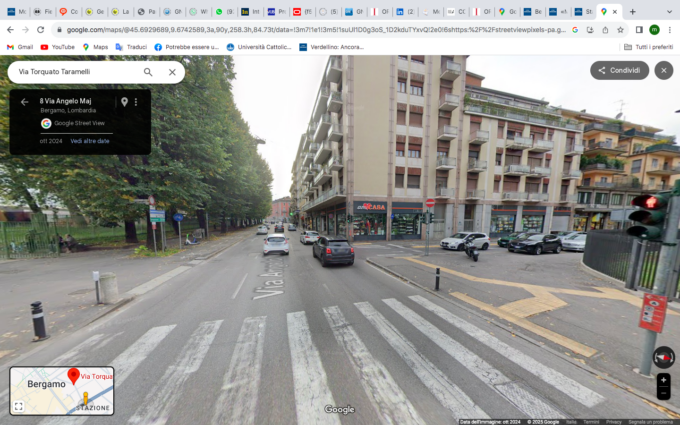Open a new browser tab
Image resolution: width=680 pixels, height=425 pixels.
click(632, 11)
